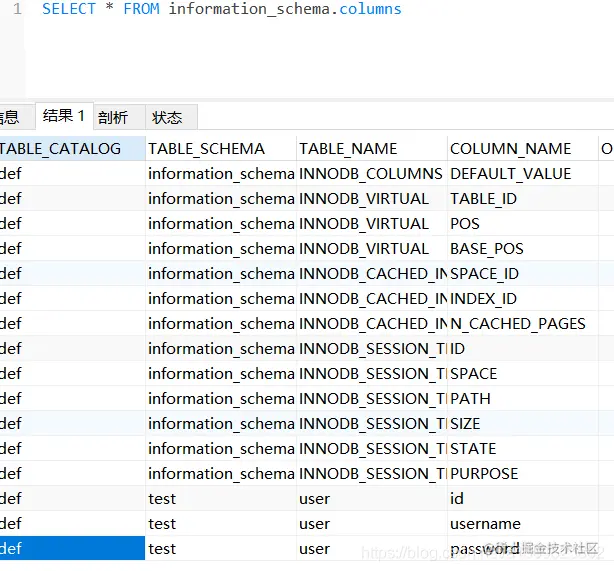Click the information_schema cell in DEFAULT_VALUE row

pyautogui.click(x=221, y=173)
